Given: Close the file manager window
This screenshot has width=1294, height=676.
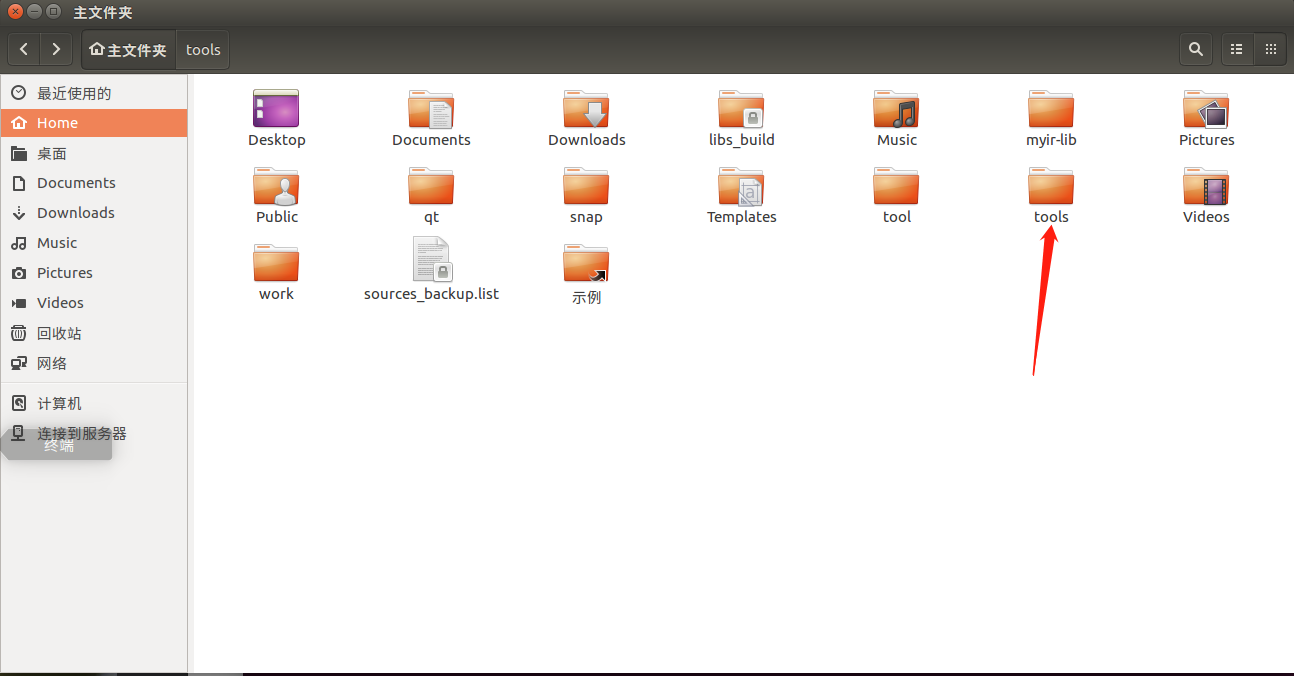Looking at the screenshot, I should (x=15, y=12).
